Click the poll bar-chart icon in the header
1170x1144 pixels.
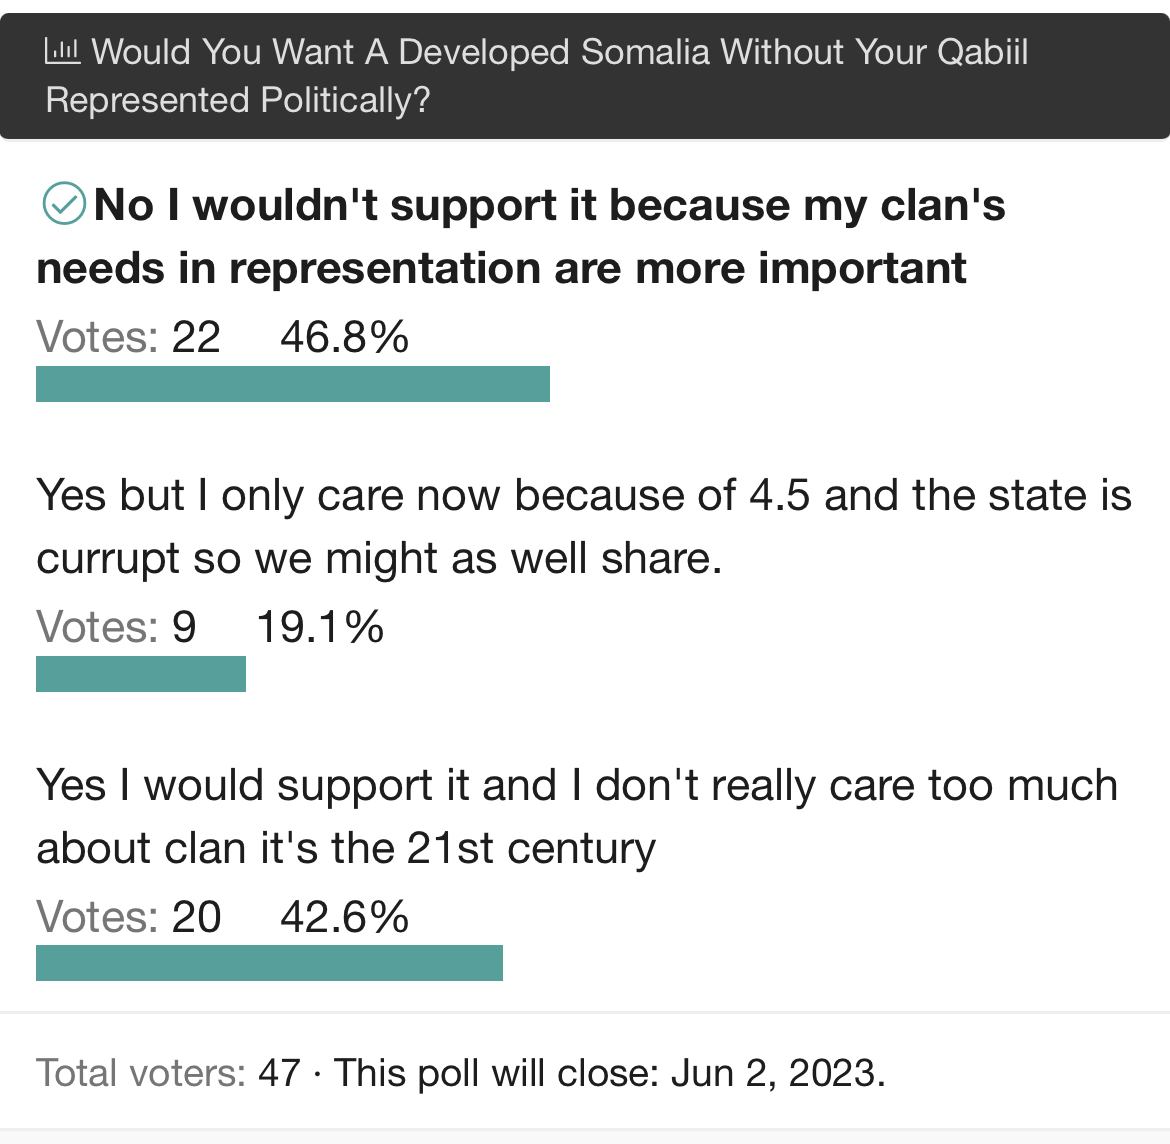[x=63, y=51]
